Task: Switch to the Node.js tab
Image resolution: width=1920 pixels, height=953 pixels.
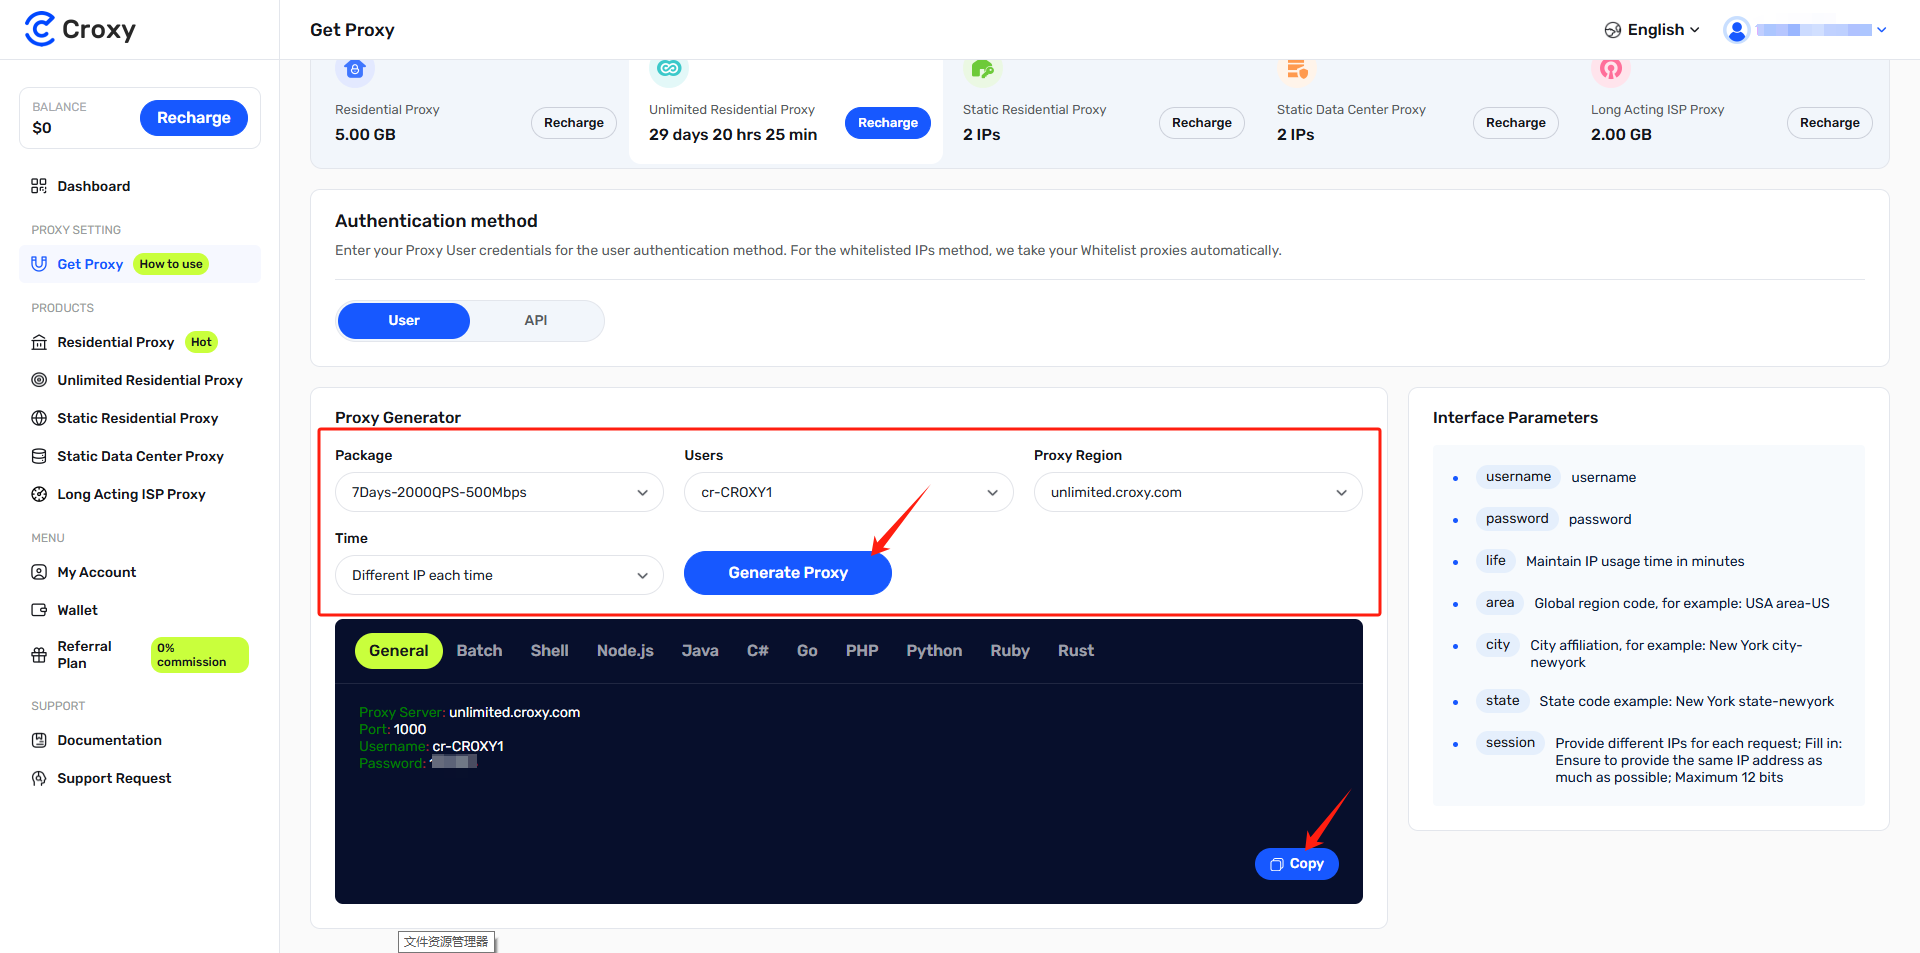Action: point(625,651)
